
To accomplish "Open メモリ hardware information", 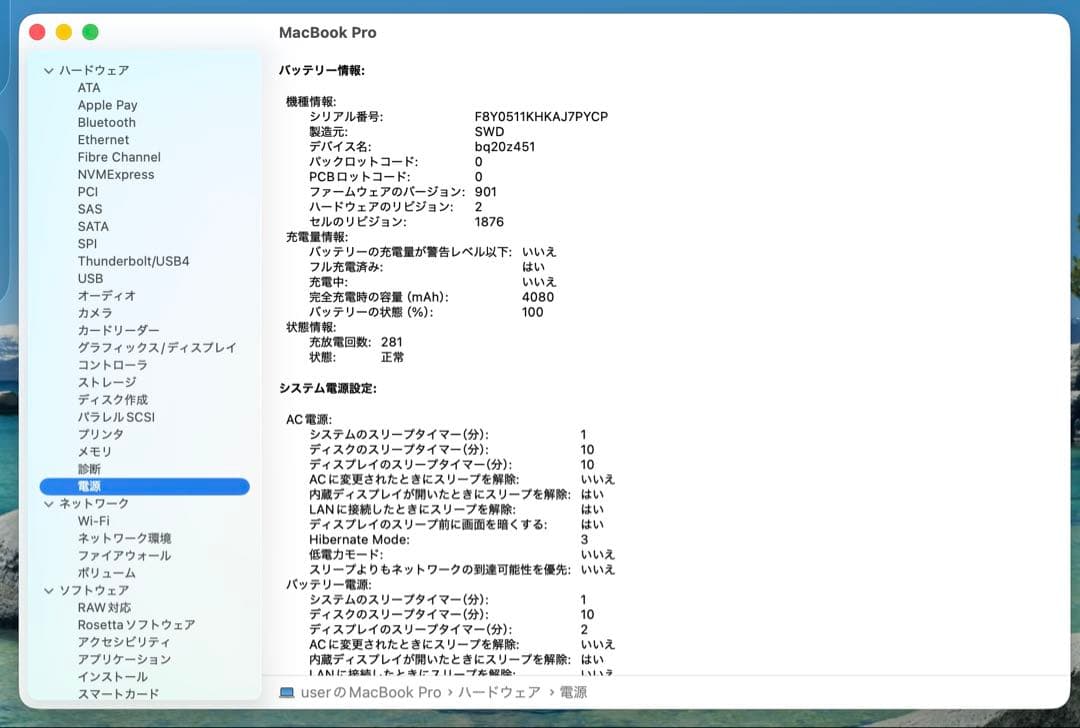I will tap(96, 451).
